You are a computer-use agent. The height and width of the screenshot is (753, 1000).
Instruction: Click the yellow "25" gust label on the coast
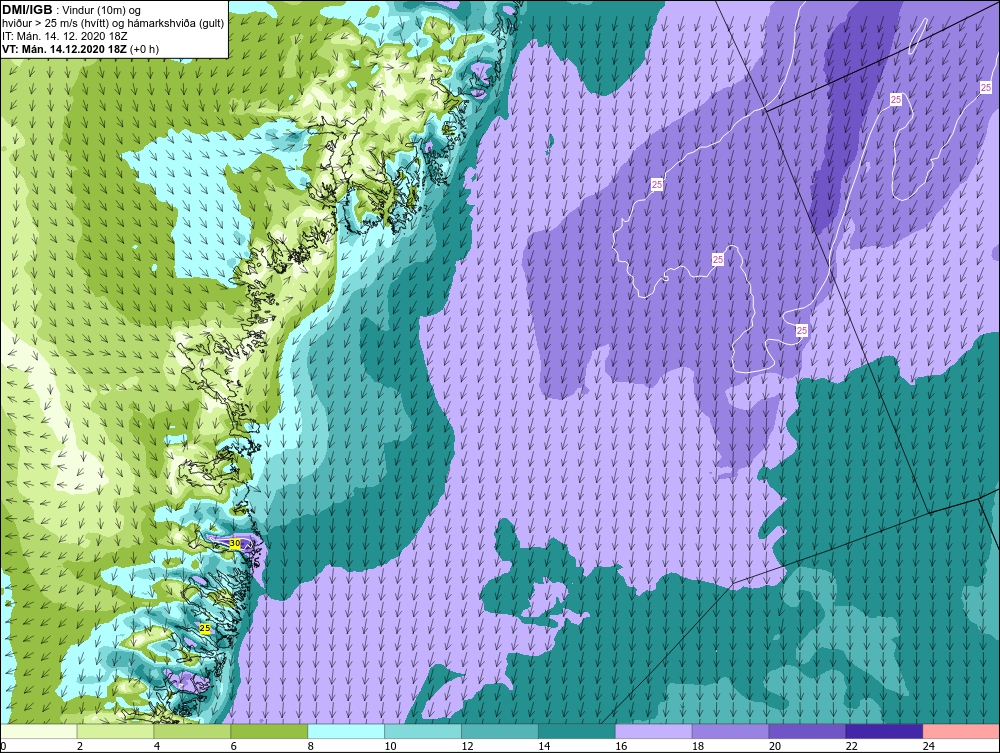[x=205, y=628]
